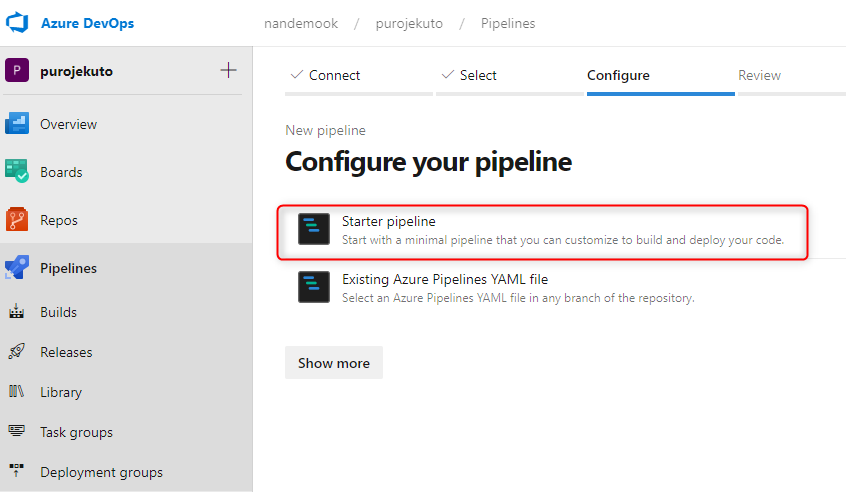The height and width of the screenshot is (492, 846).
Task: Click the Boards icon in sidebar
Action: [17, 171]
